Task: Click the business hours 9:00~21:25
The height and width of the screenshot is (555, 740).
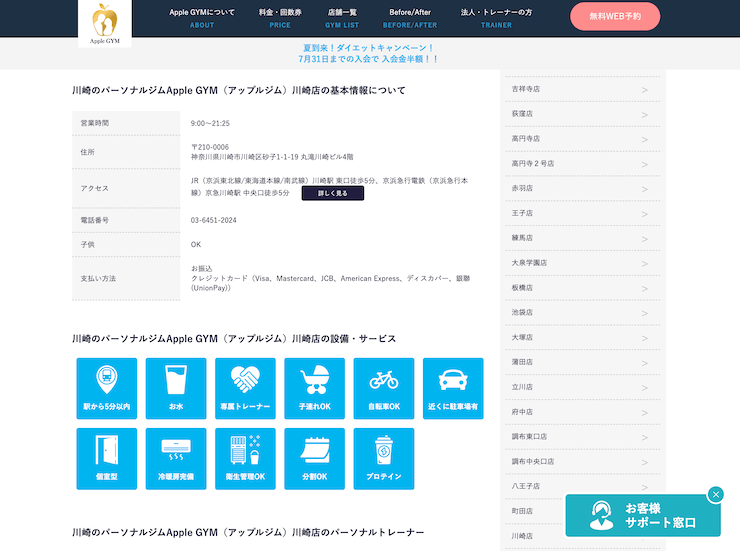Action: (210, 124)
